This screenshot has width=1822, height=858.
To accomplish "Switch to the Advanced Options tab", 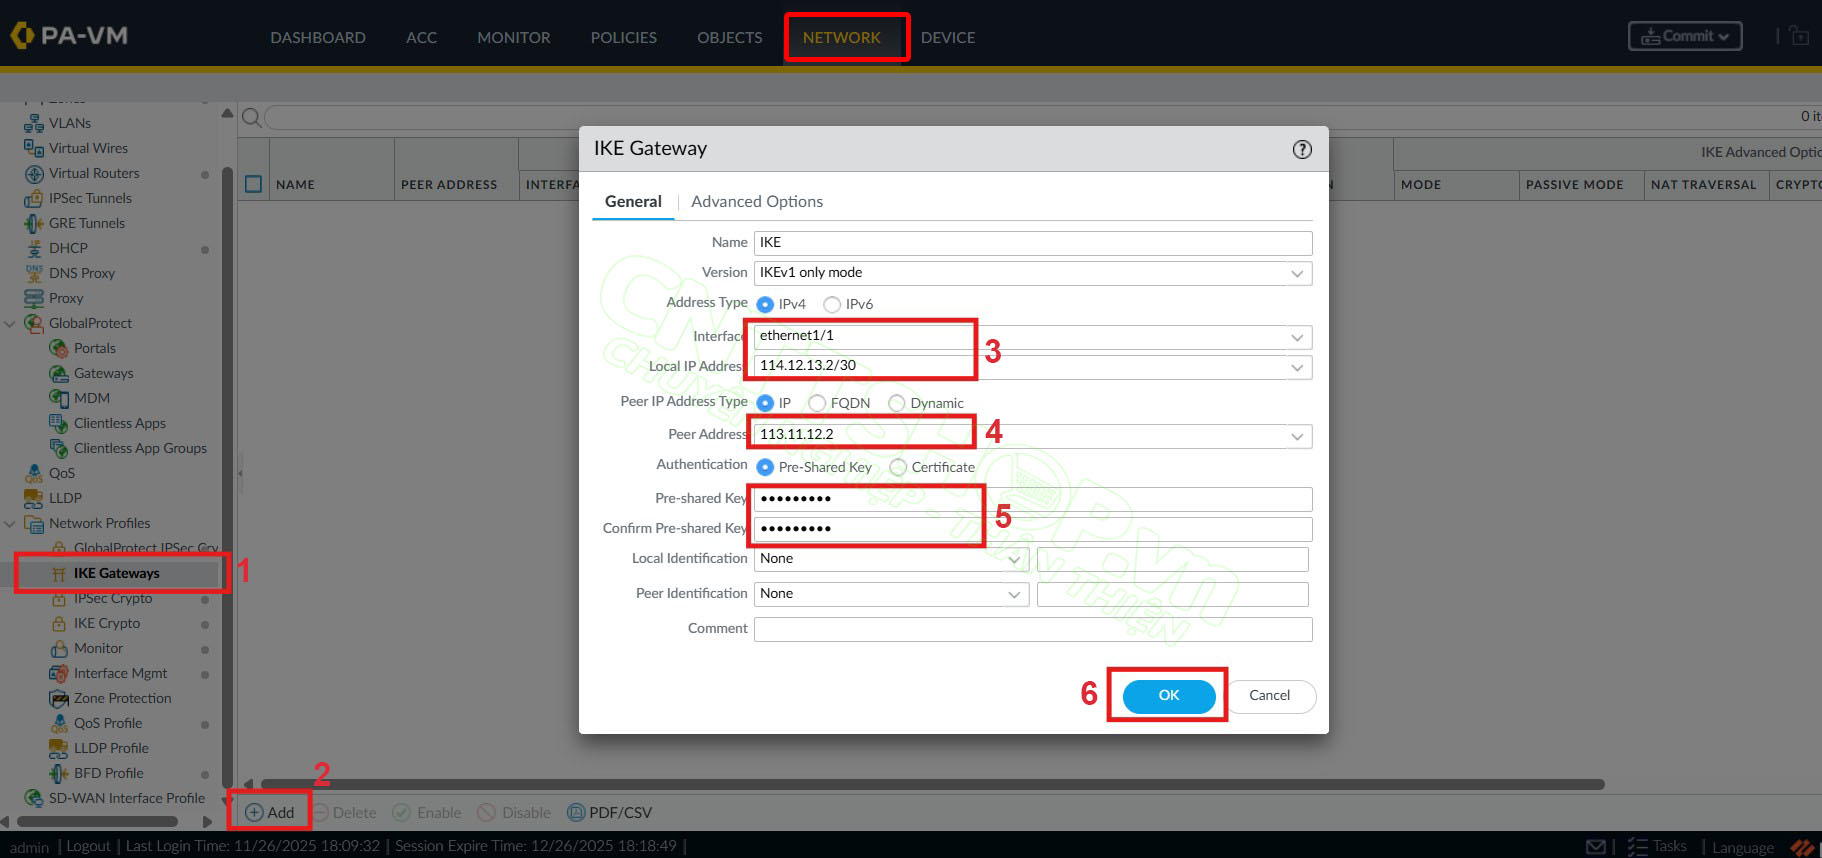I will [x=756, y=201].
